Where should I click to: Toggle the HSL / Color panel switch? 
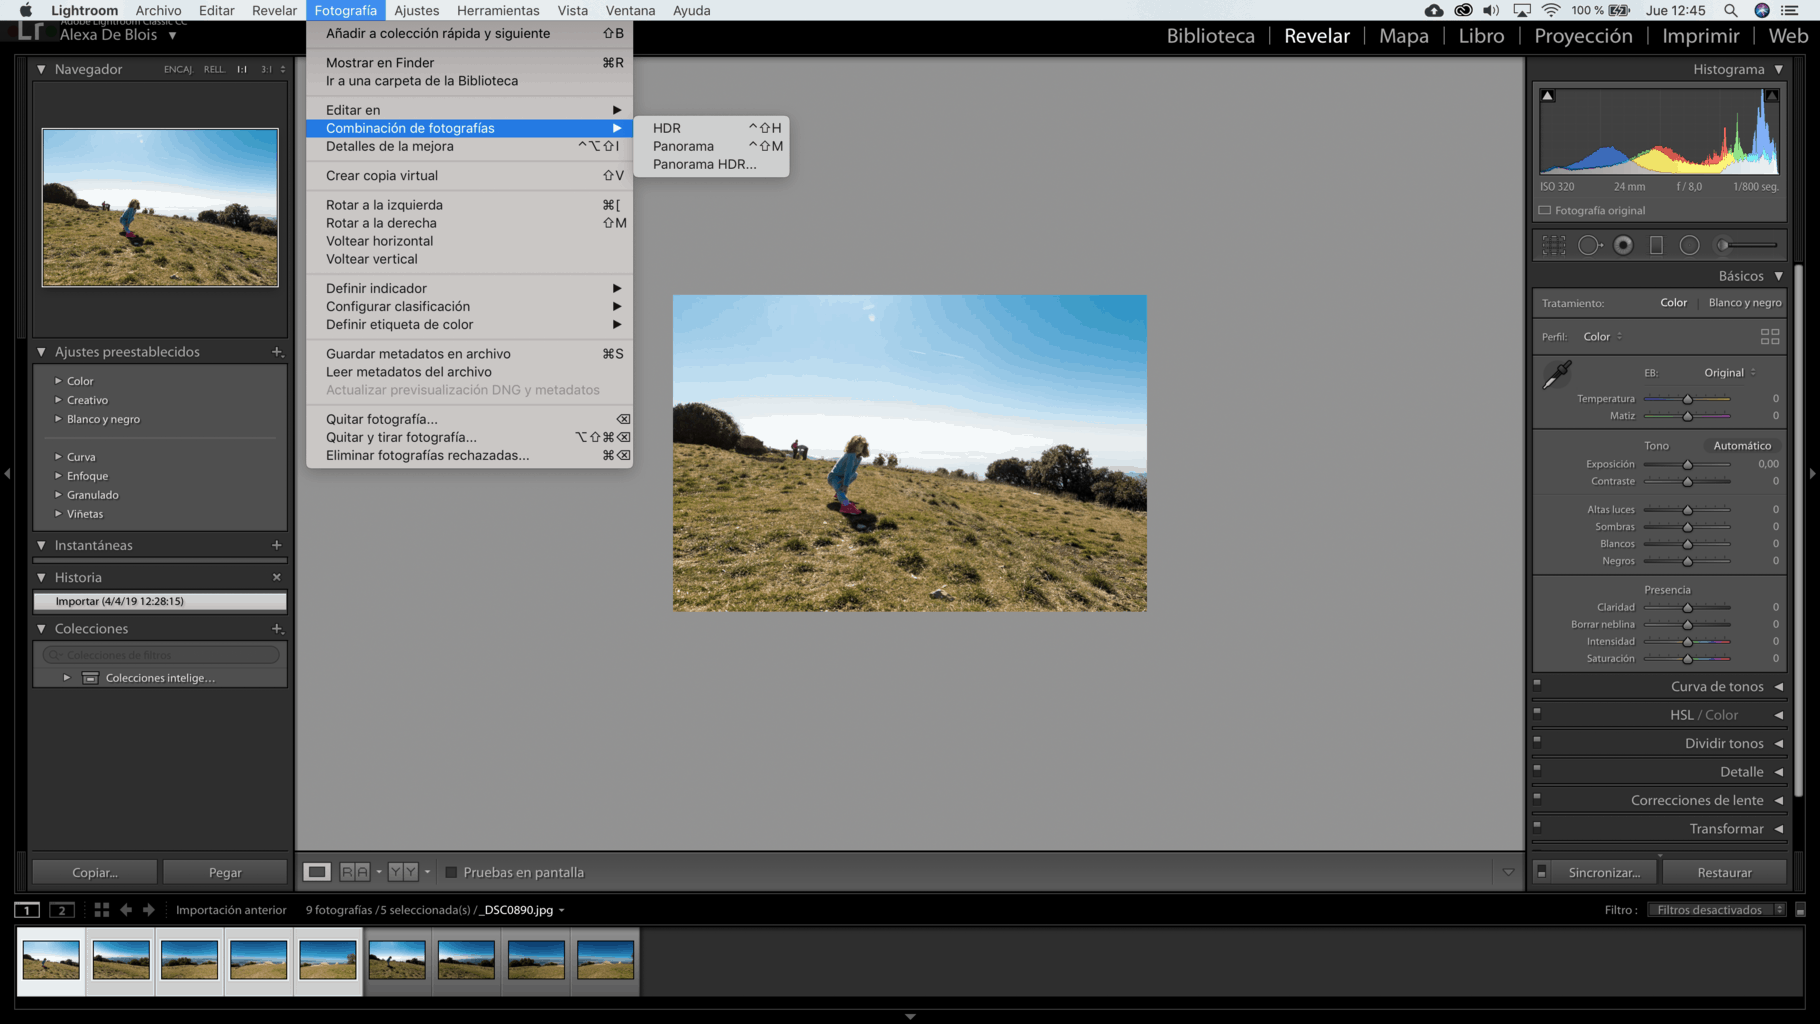1537,713
